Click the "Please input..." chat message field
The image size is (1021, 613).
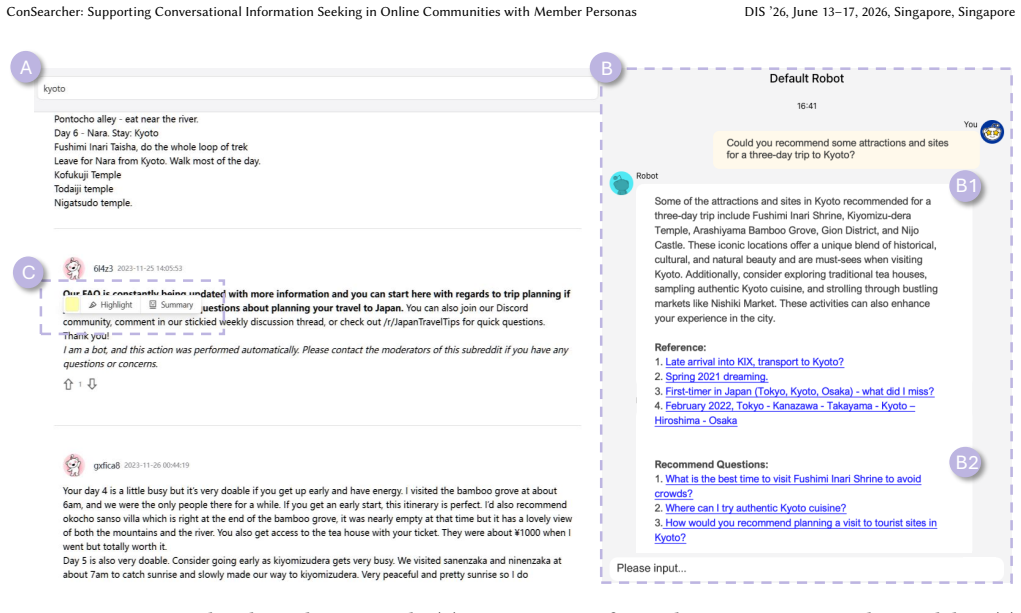[x=806, y=568]
